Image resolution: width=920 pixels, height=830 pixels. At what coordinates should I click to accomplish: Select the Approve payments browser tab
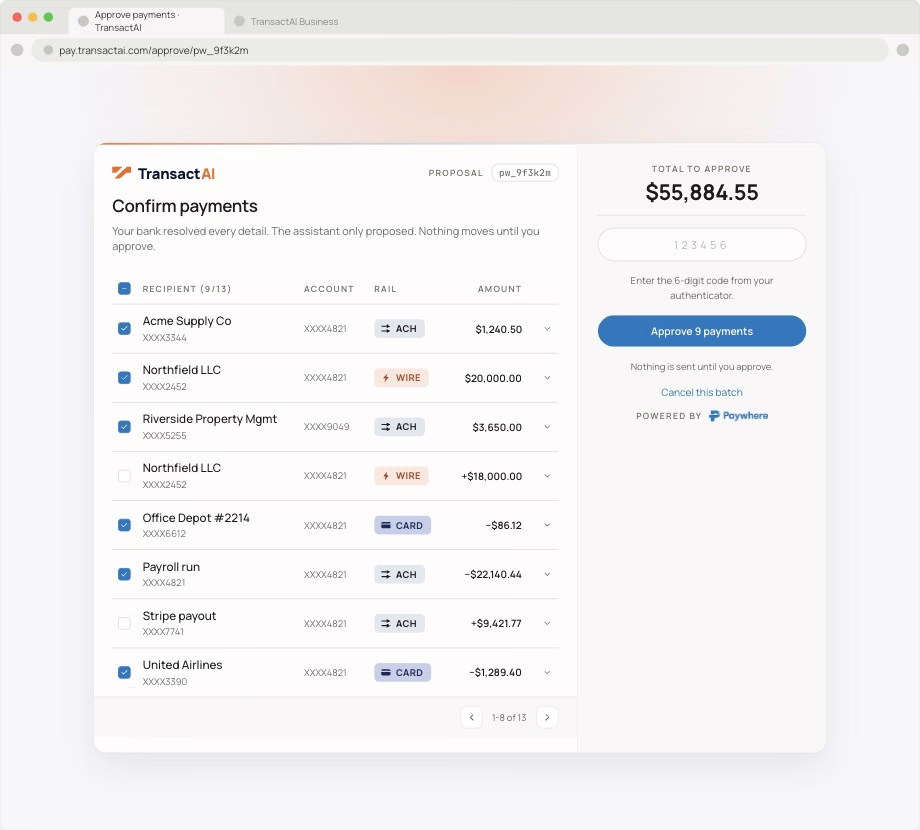tap(146, 21)
